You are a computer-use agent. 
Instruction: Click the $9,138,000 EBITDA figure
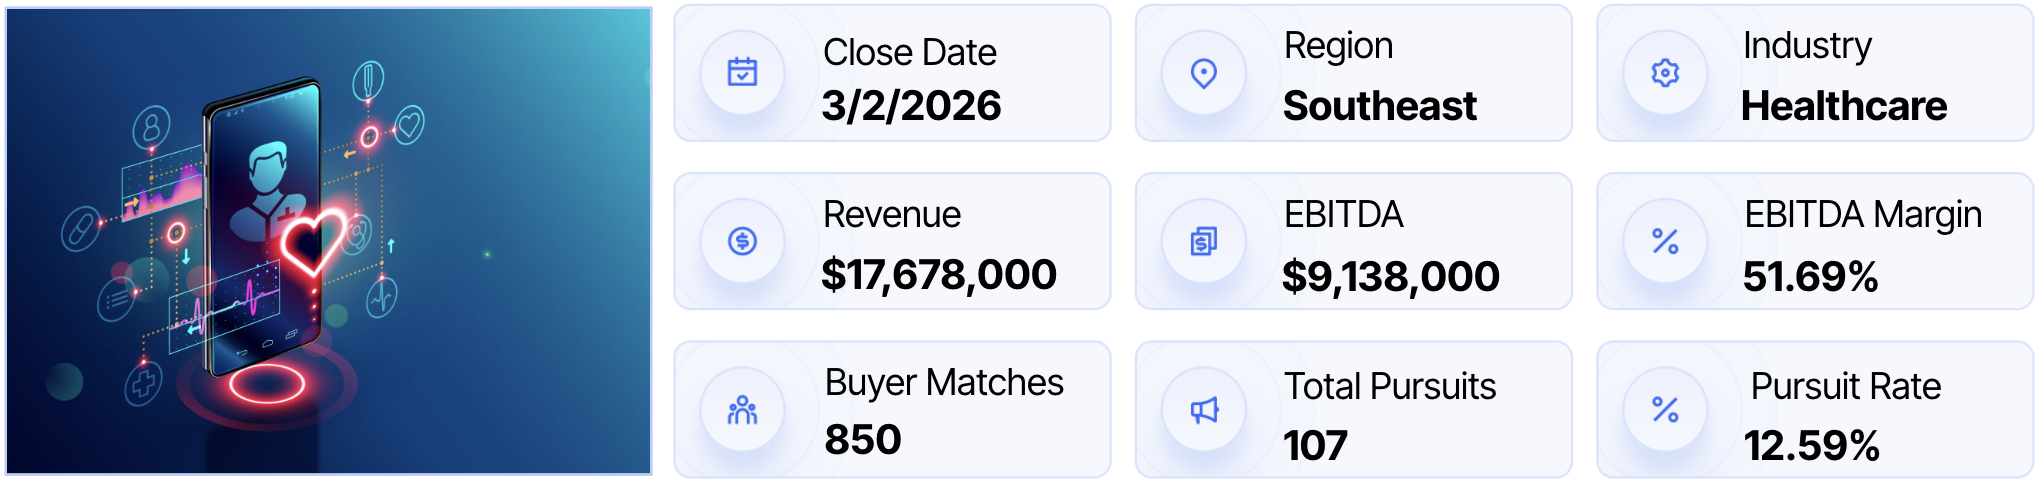pos(1390,277)
